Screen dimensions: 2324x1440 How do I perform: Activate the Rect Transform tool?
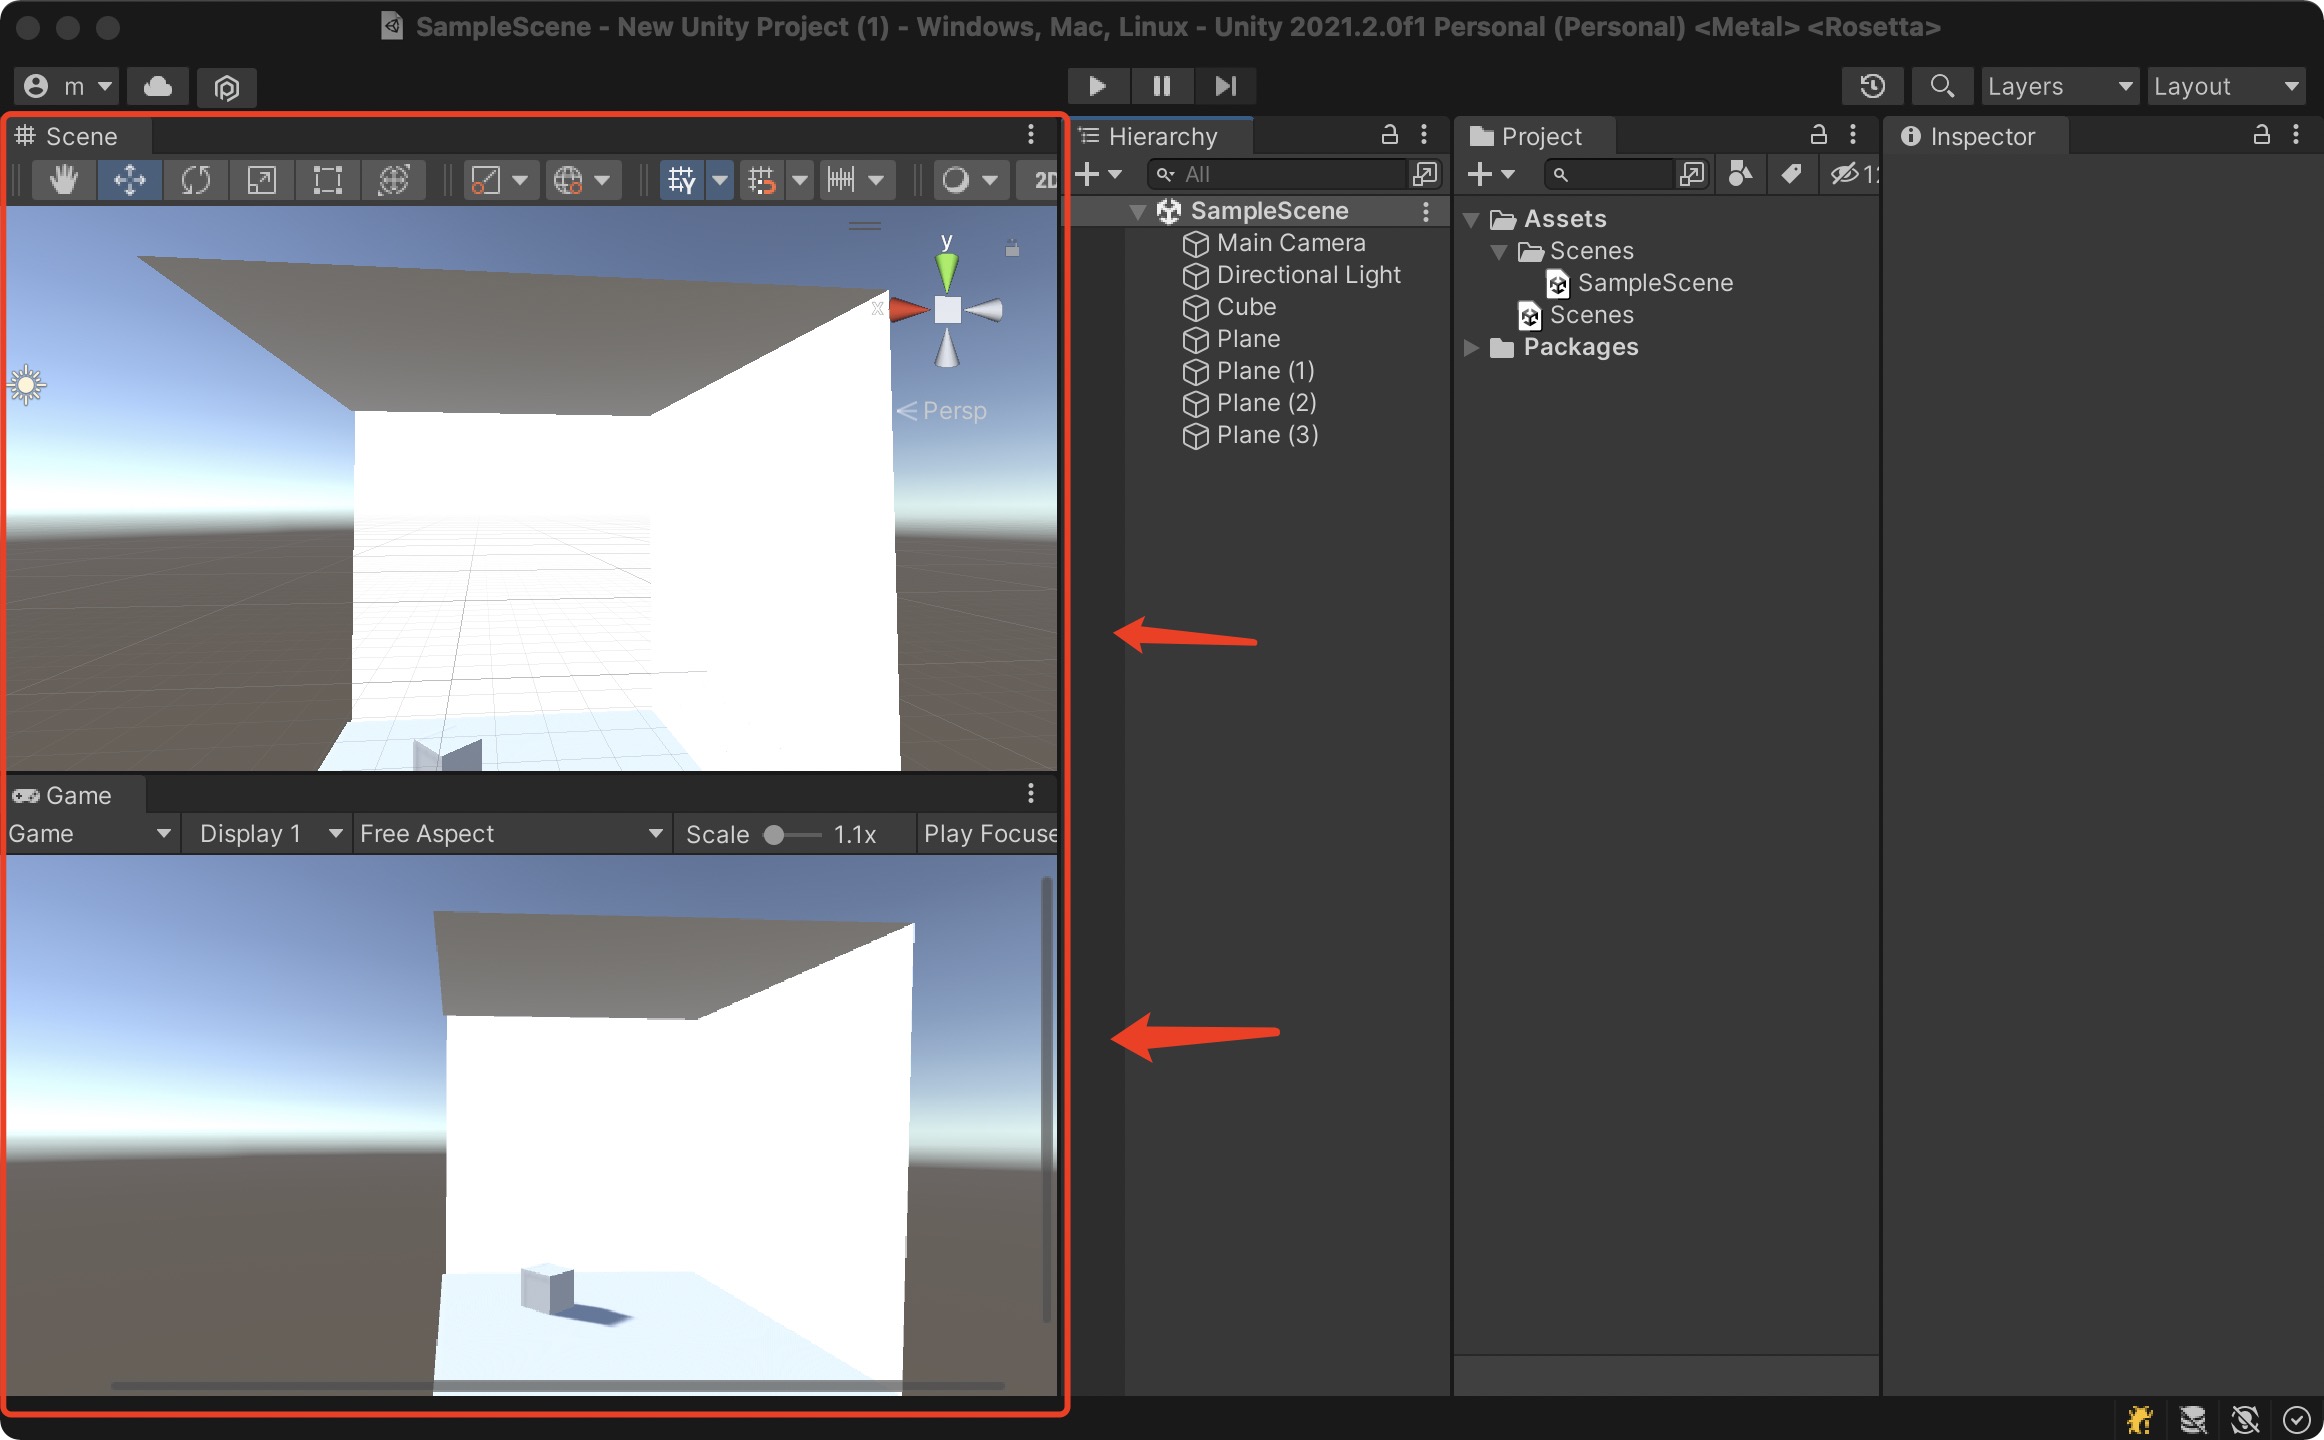(x=328, y=180)
